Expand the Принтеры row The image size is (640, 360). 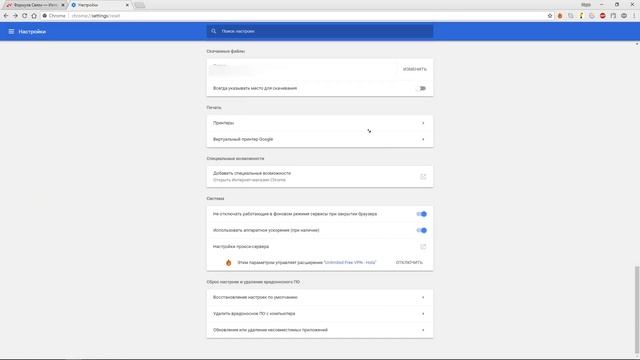(320, 123)
